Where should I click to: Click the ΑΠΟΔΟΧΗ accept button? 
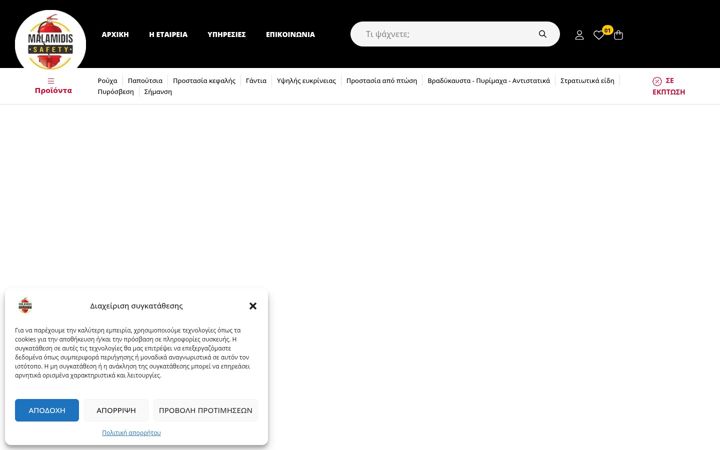(47, 410)
